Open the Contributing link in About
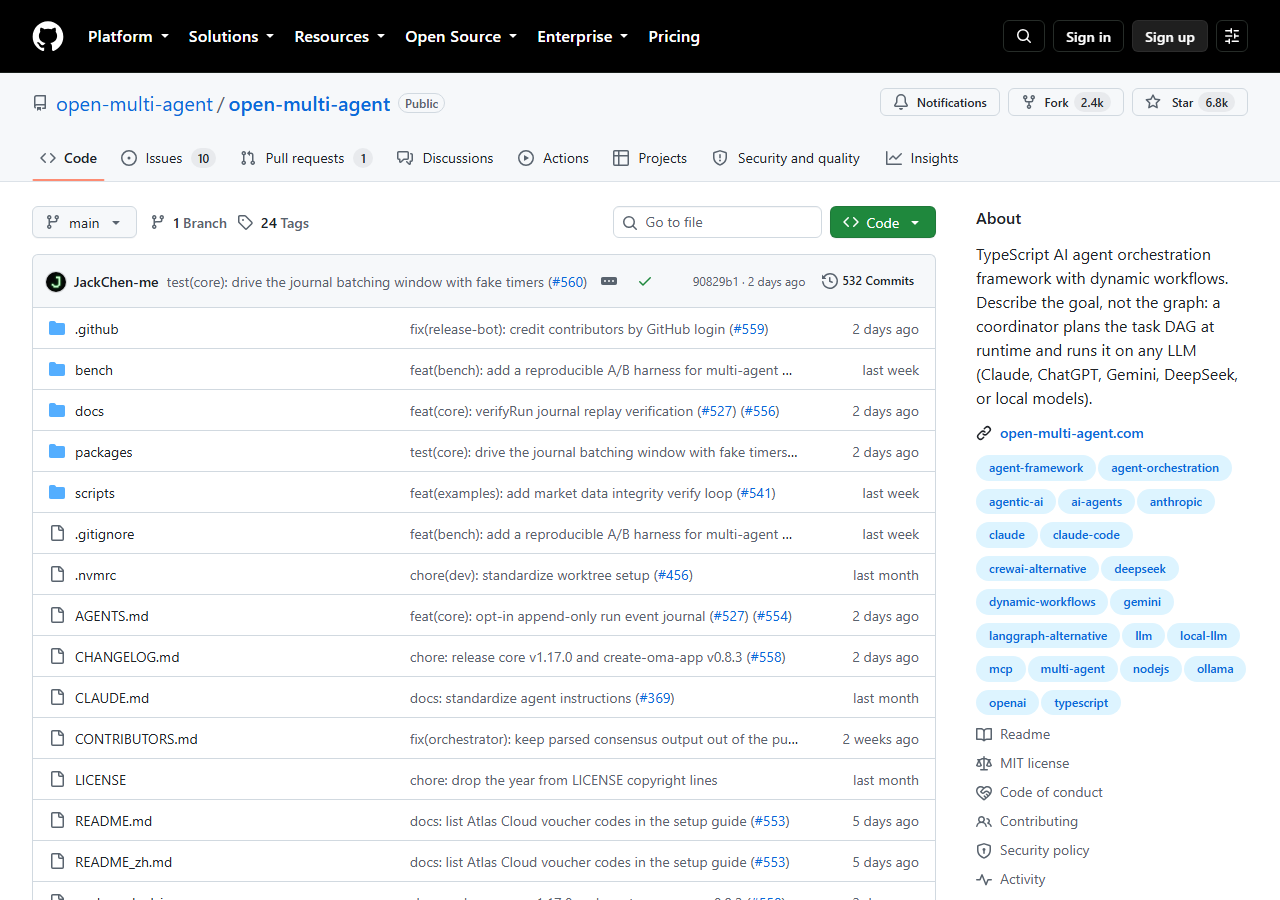 [x=1039, y=821]
